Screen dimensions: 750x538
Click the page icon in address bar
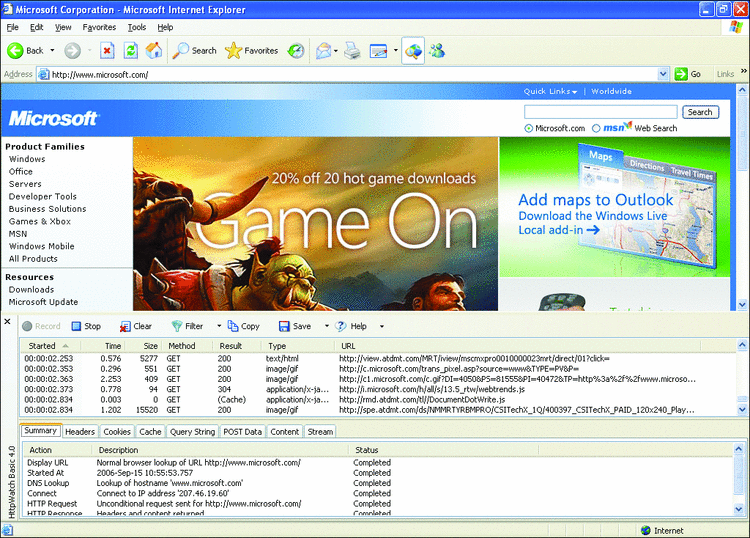click(x=44, y=75)
